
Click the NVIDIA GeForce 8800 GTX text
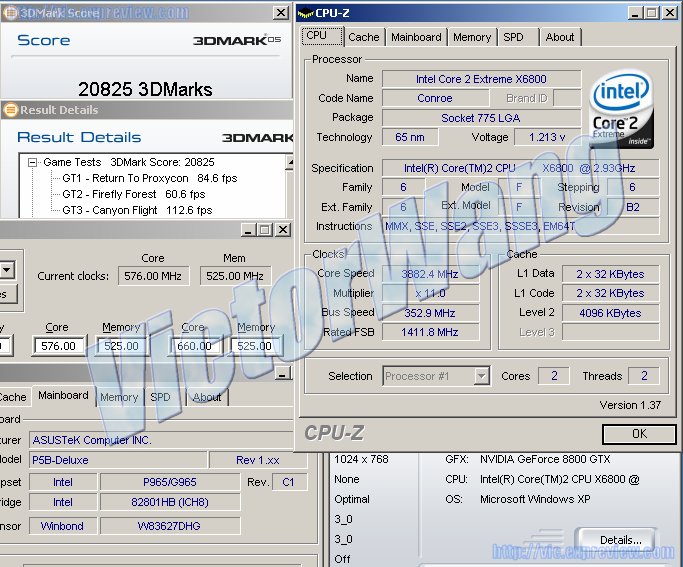click(x=545, y=459)
